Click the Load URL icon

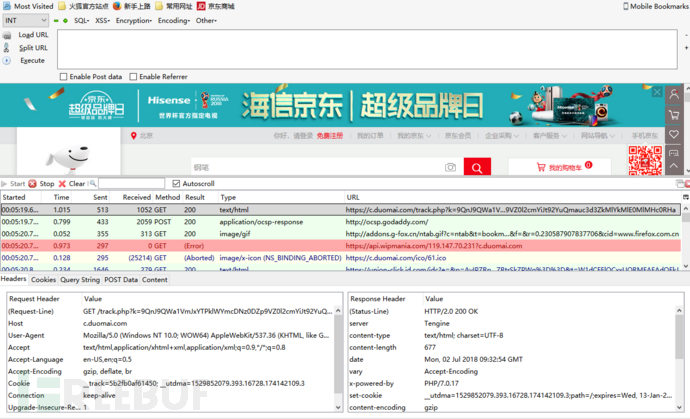7,35
